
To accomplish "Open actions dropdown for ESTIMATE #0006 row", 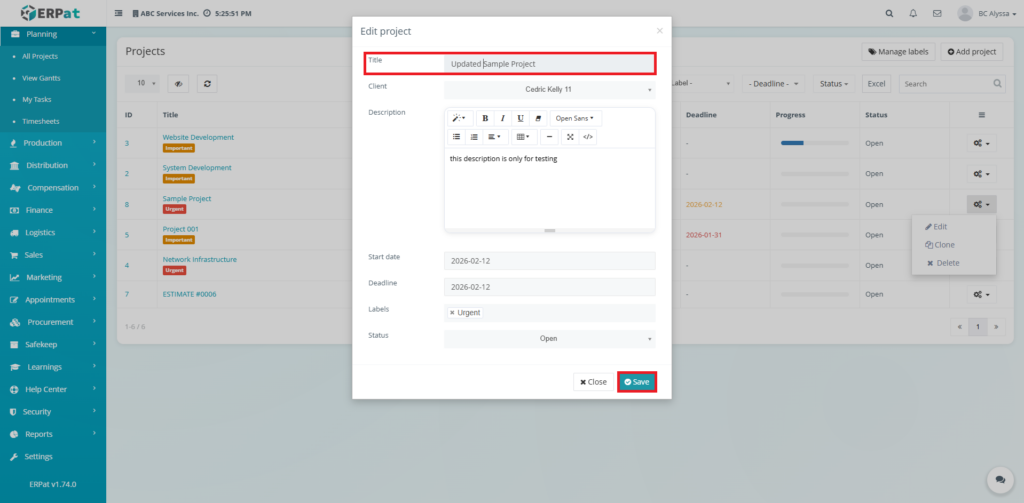I will click(982, 295).
